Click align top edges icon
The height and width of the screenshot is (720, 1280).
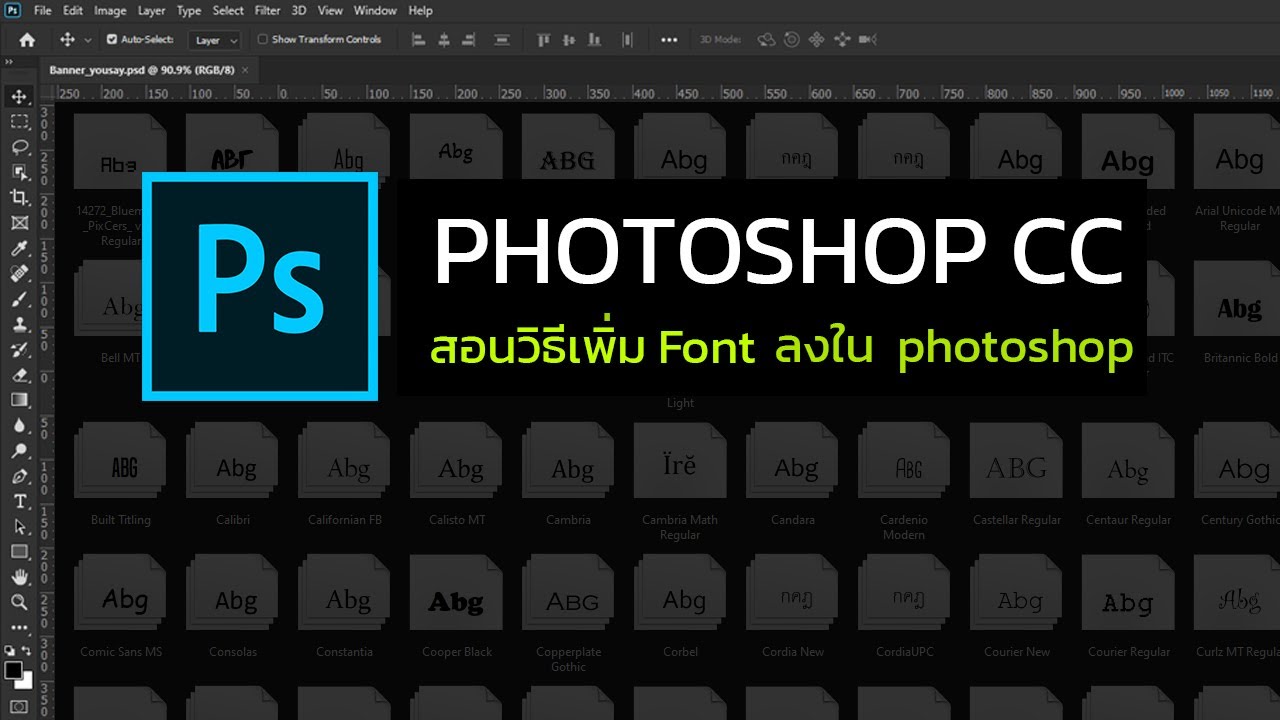tap(544, 40)
